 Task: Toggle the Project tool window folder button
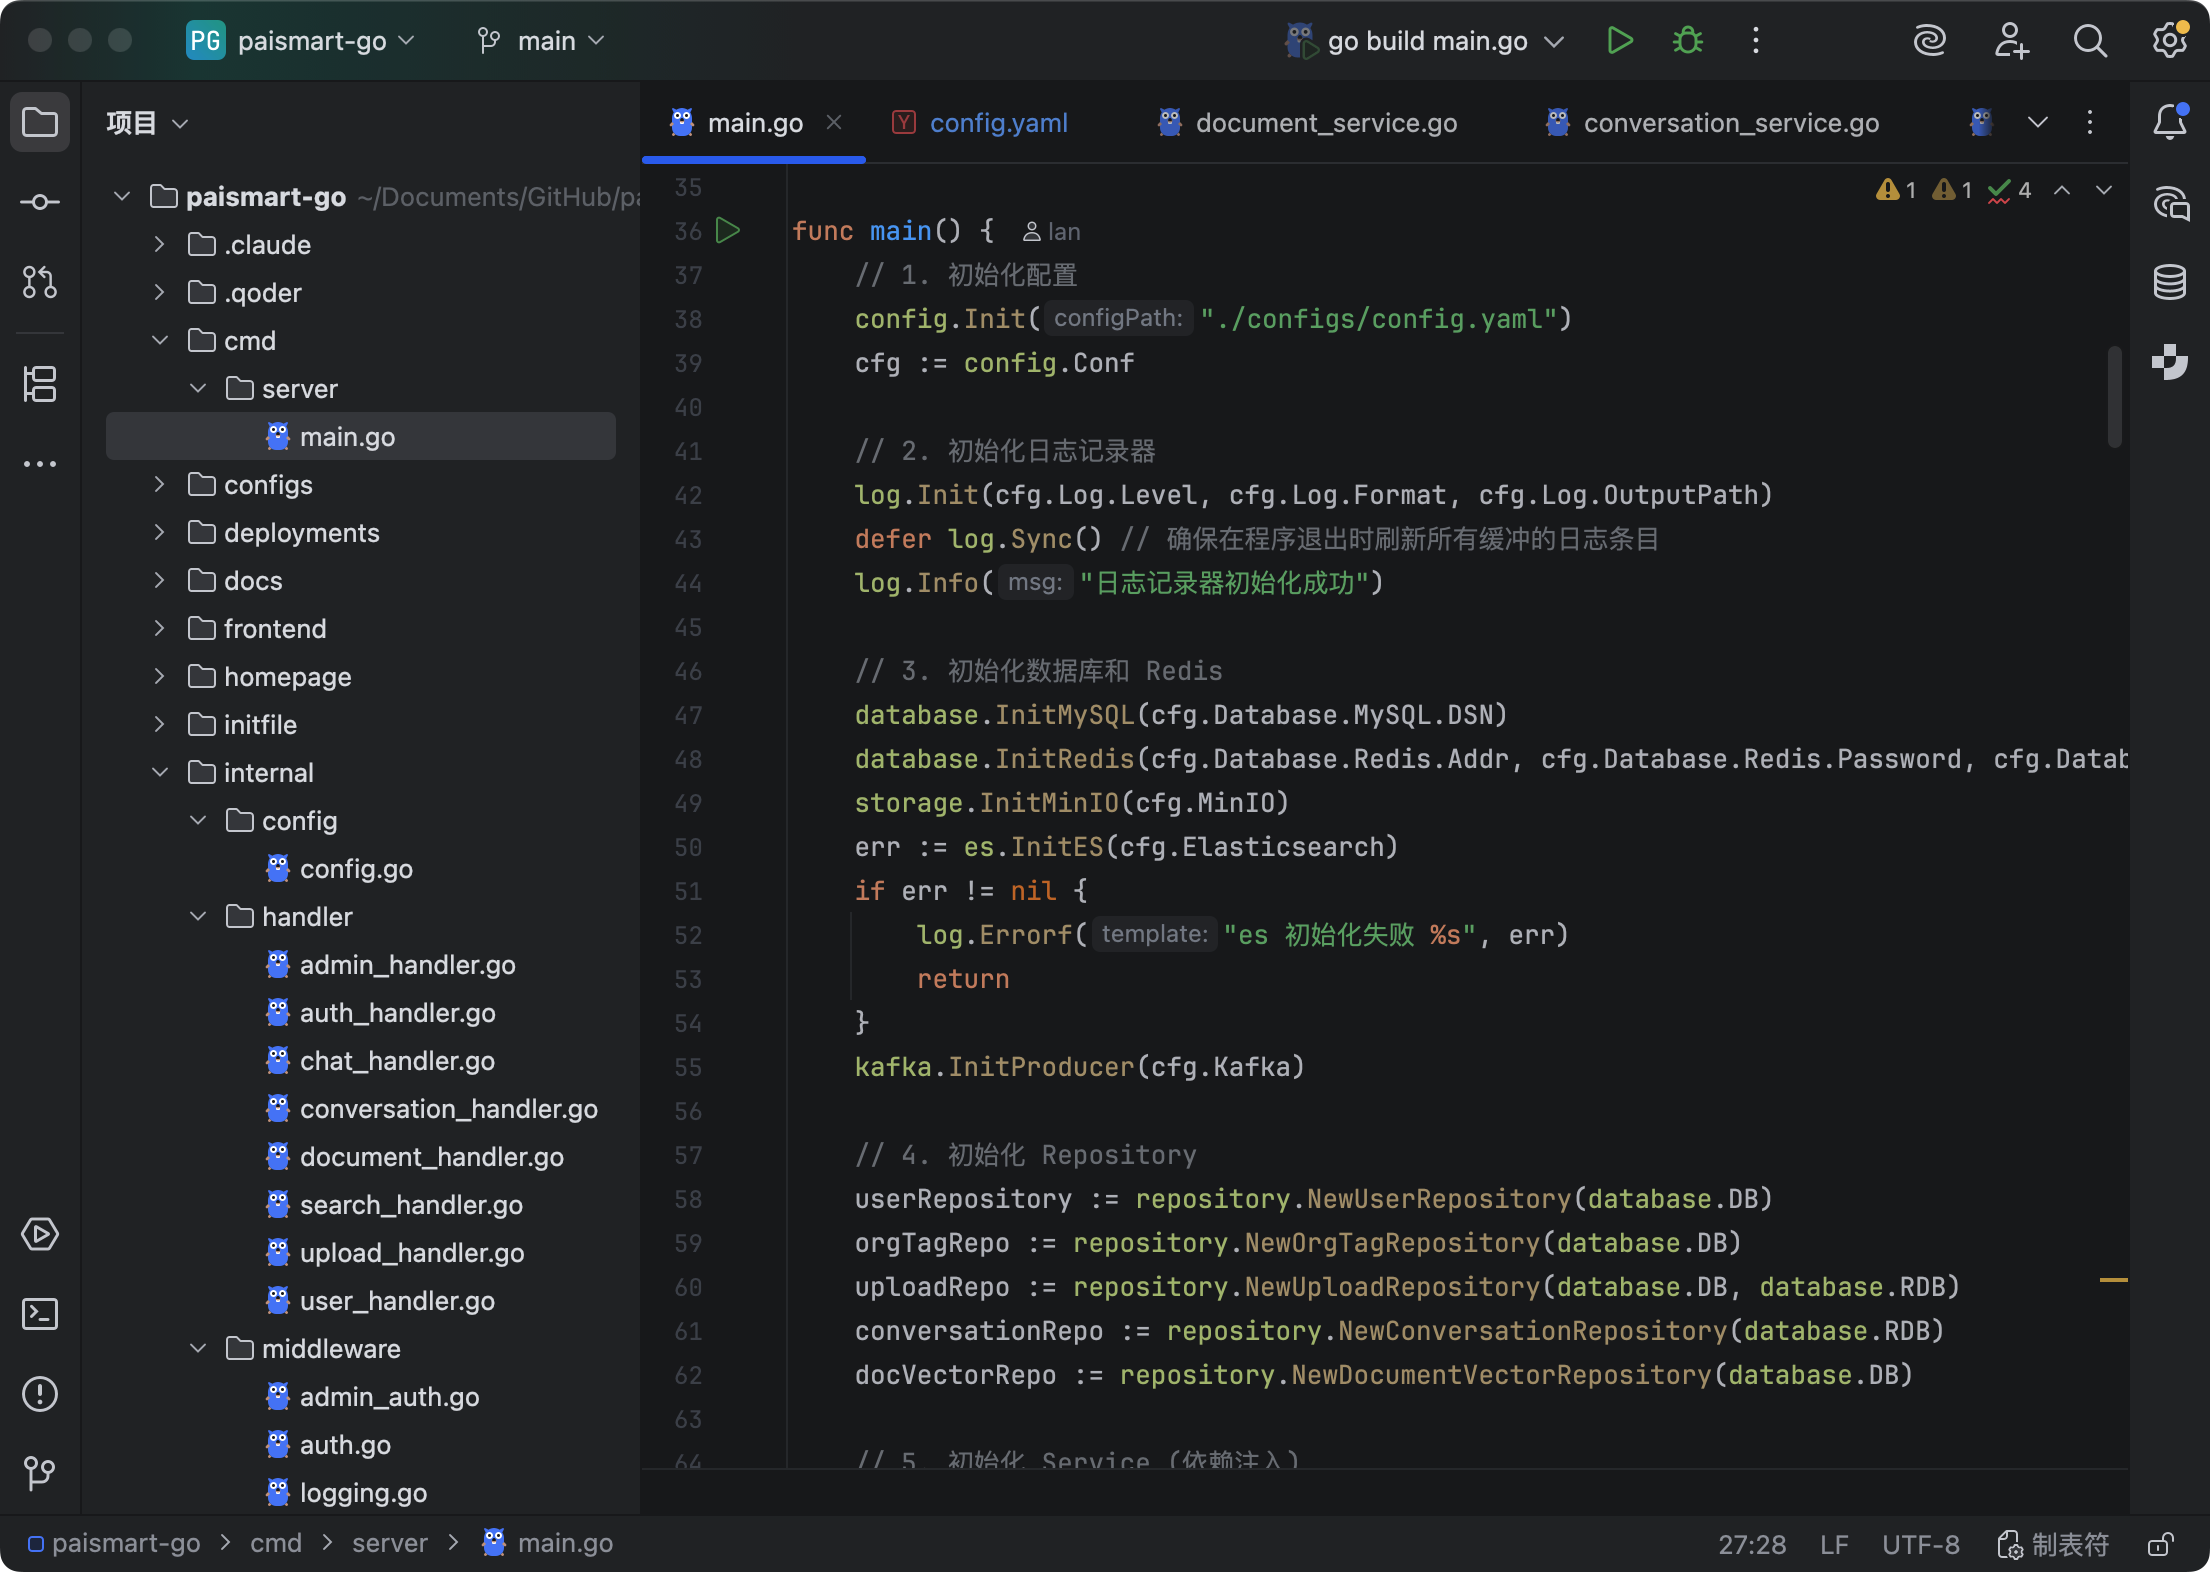[40, 122]
